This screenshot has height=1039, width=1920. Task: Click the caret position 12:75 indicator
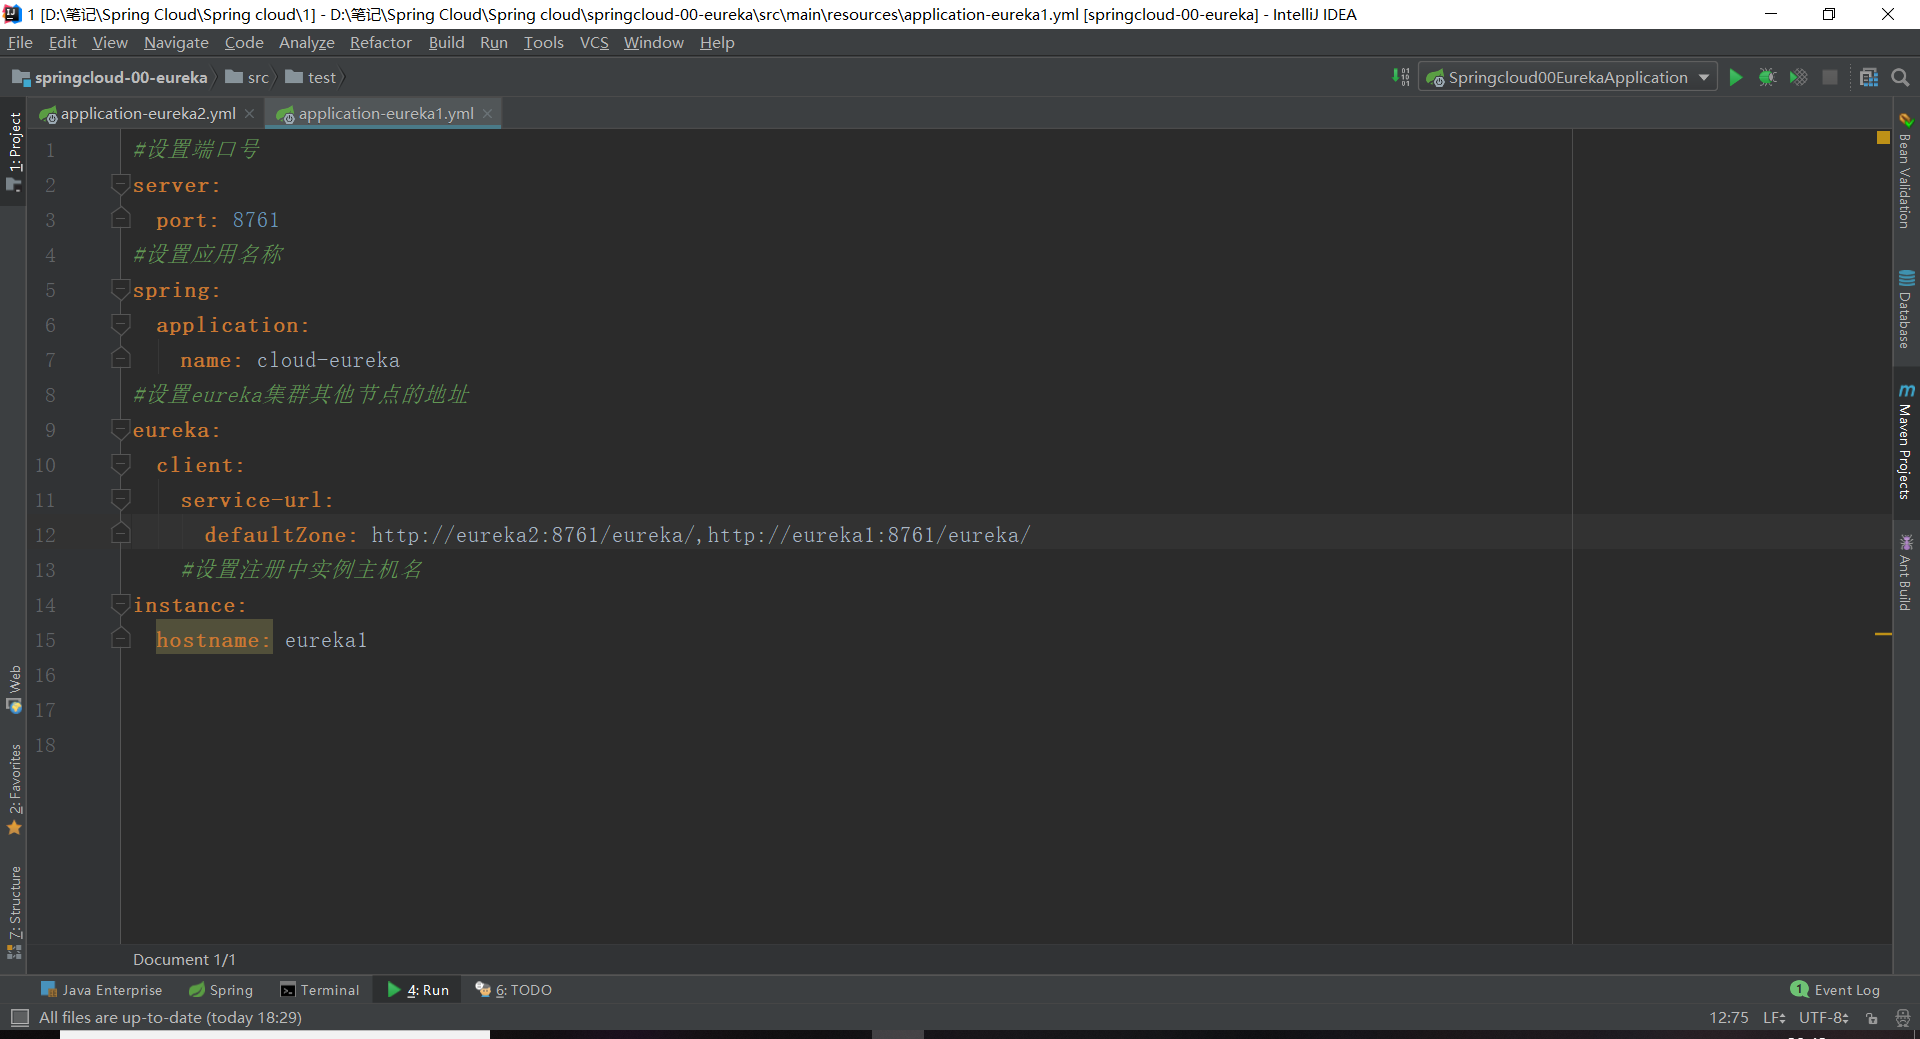pos(1729,1017)
